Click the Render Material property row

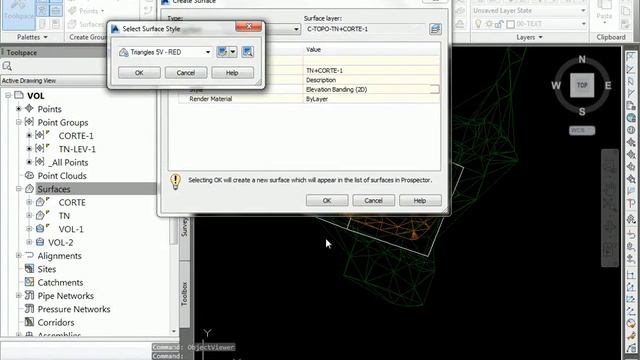pos(309,99)
